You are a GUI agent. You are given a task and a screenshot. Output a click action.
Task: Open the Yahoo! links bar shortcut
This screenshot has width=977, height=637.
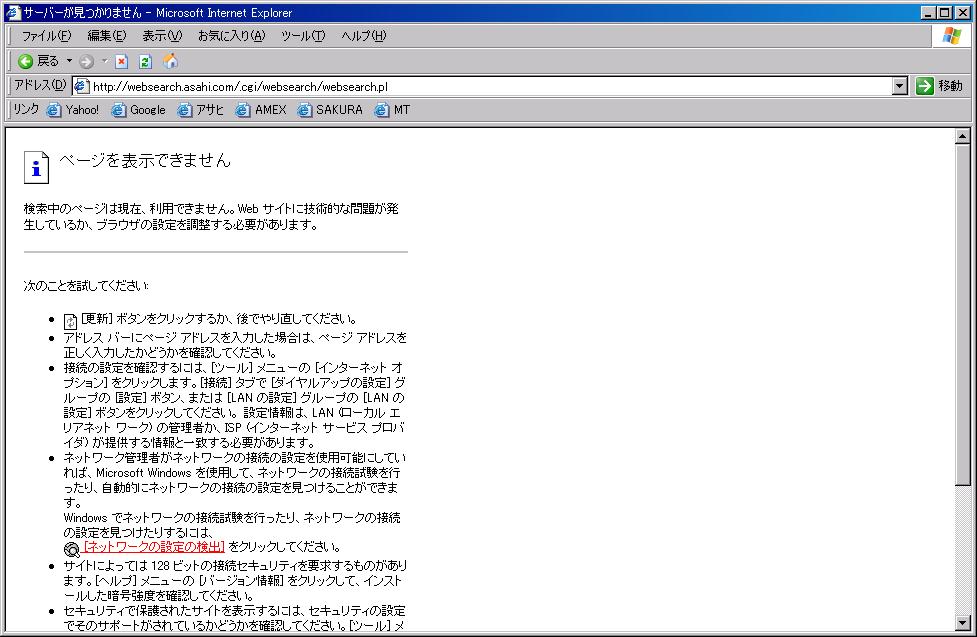click(x=73, y=110)
